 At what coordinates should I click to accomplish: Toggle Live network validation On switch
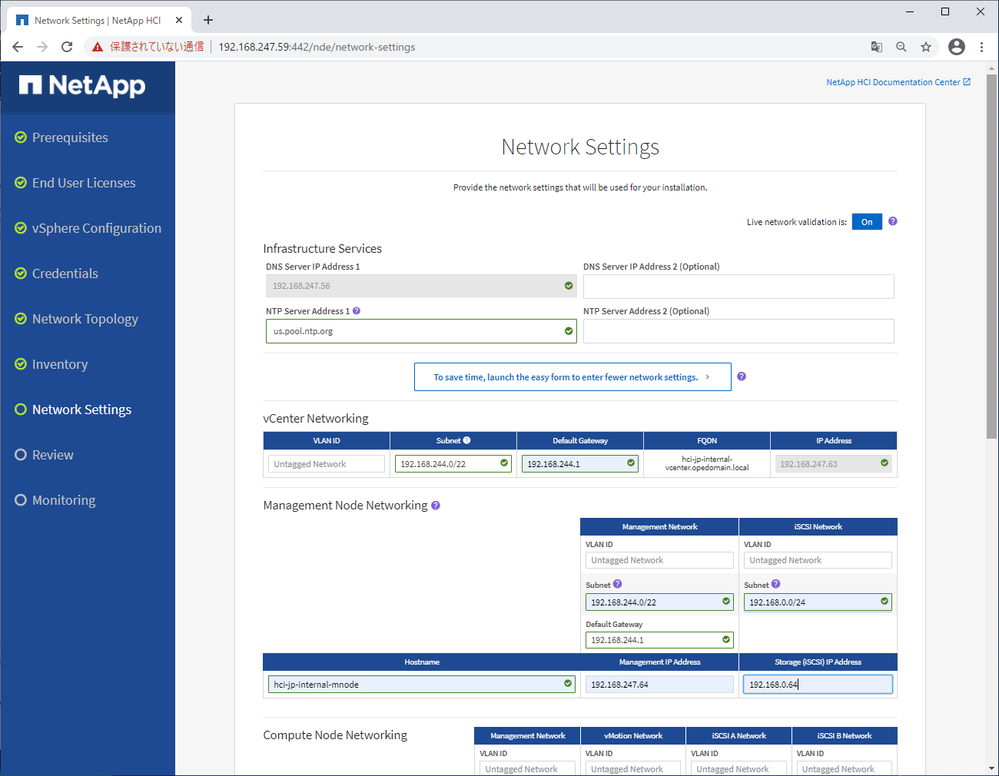pyautogui.click(x=867, y=222)
